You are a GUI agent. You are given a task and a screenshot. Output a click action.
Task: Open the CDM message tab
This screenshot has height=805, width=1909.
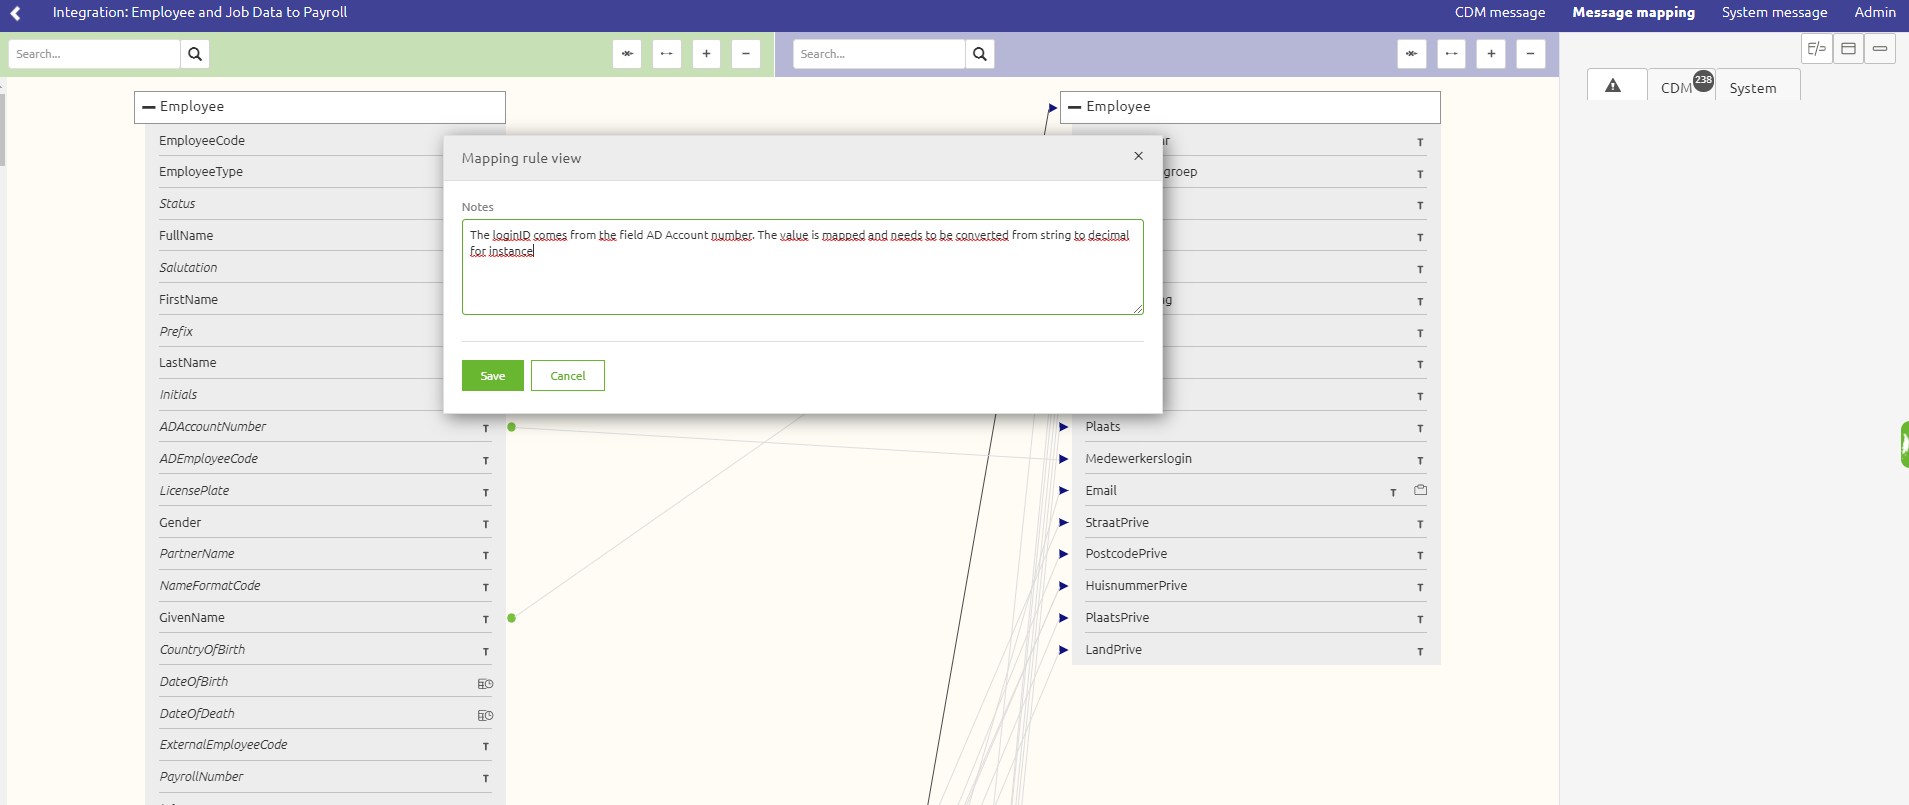(x=1500, y=13)
